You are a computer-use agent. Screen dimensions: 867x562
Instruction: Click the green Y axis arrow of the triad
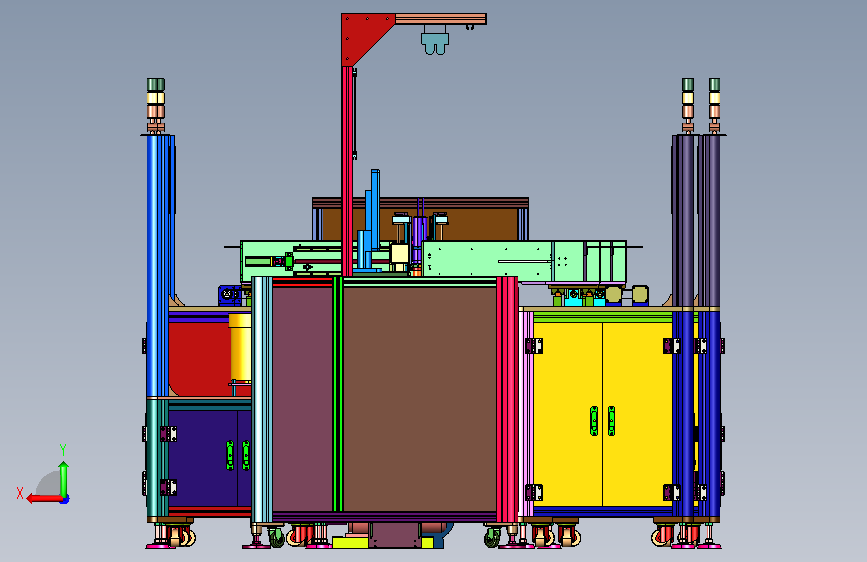pyautogui.click(x=64, y=480)
